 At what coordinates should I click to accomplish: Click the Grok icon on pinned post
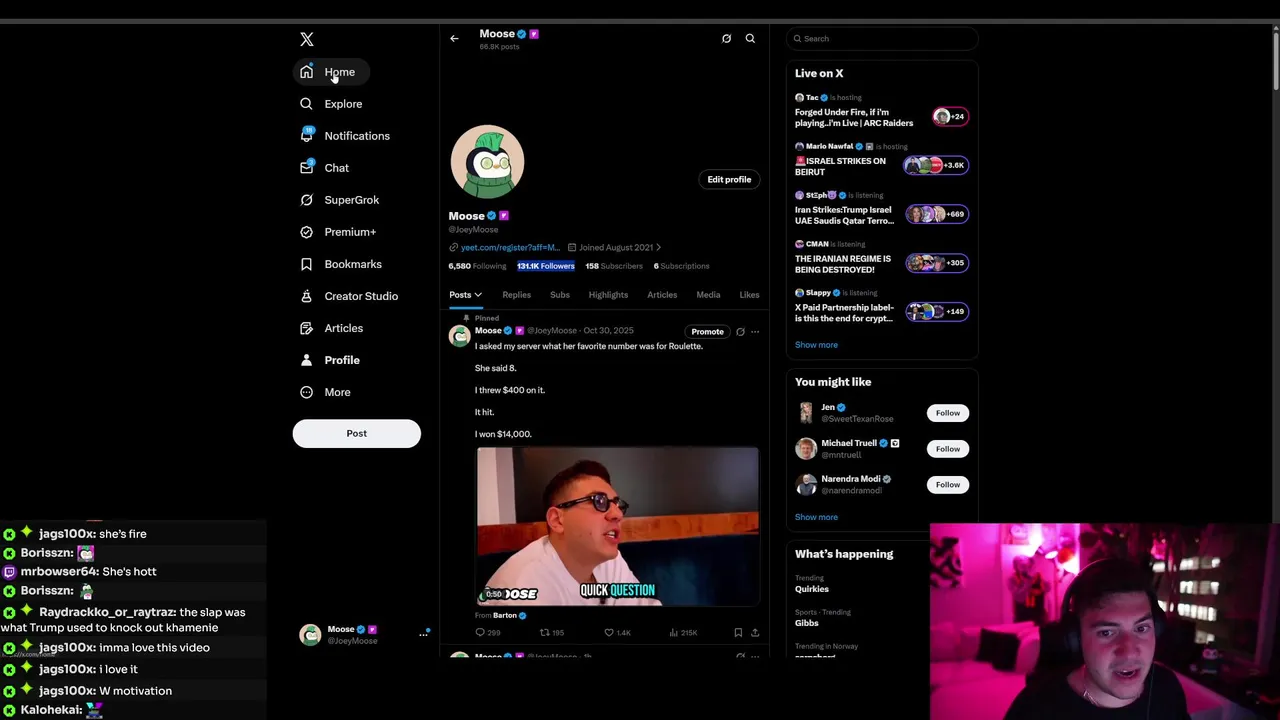click(x=740, y=332)
